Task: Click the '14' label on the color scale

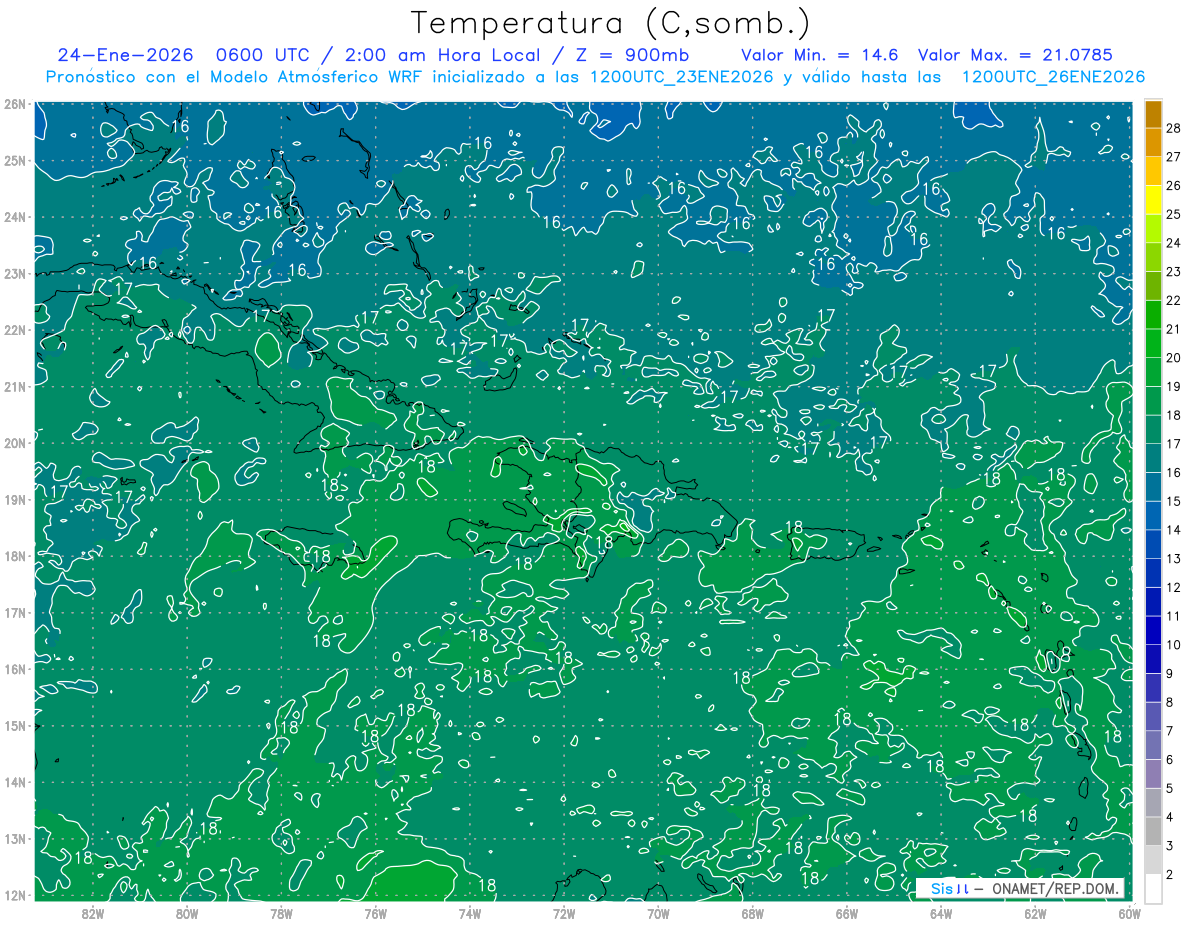Action: coord(1173,530)
